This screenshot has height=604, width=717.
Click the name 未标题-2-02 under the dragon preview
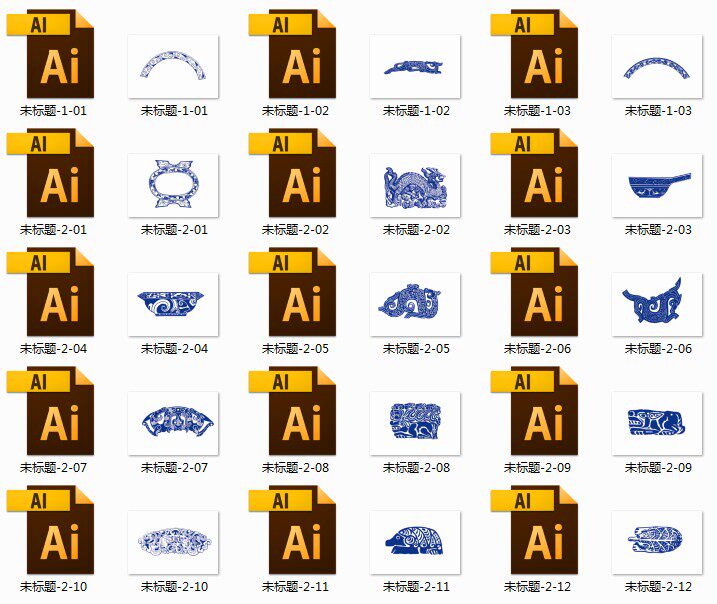416,230
